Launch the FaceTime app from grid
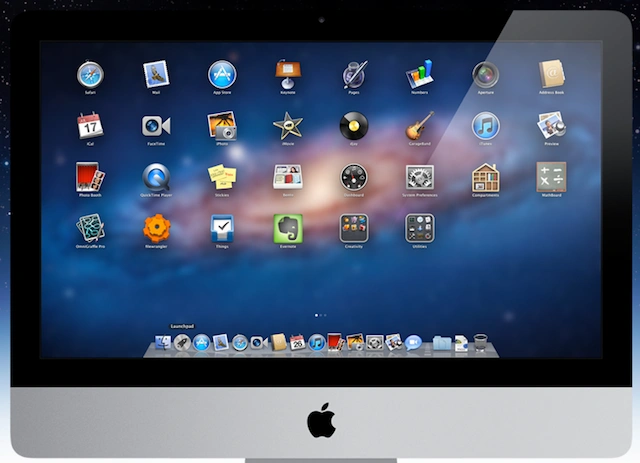640x463 pixels. point(156,126)
